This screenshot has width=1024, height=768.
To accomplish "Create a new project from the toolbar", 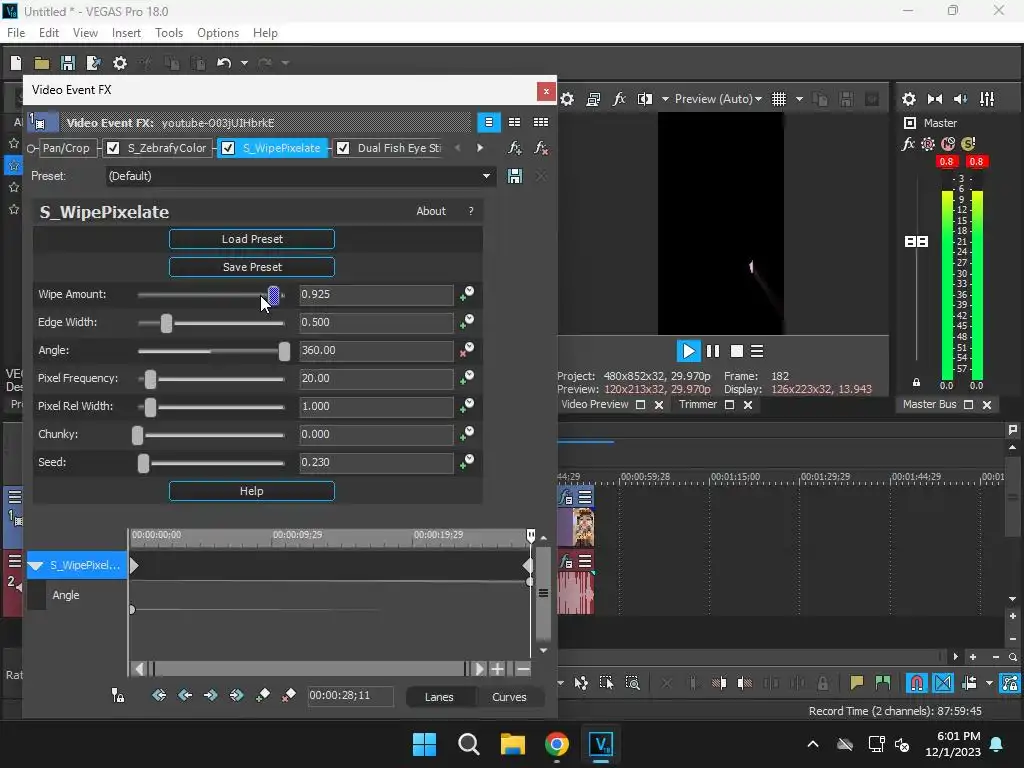I will click(16, 63).
